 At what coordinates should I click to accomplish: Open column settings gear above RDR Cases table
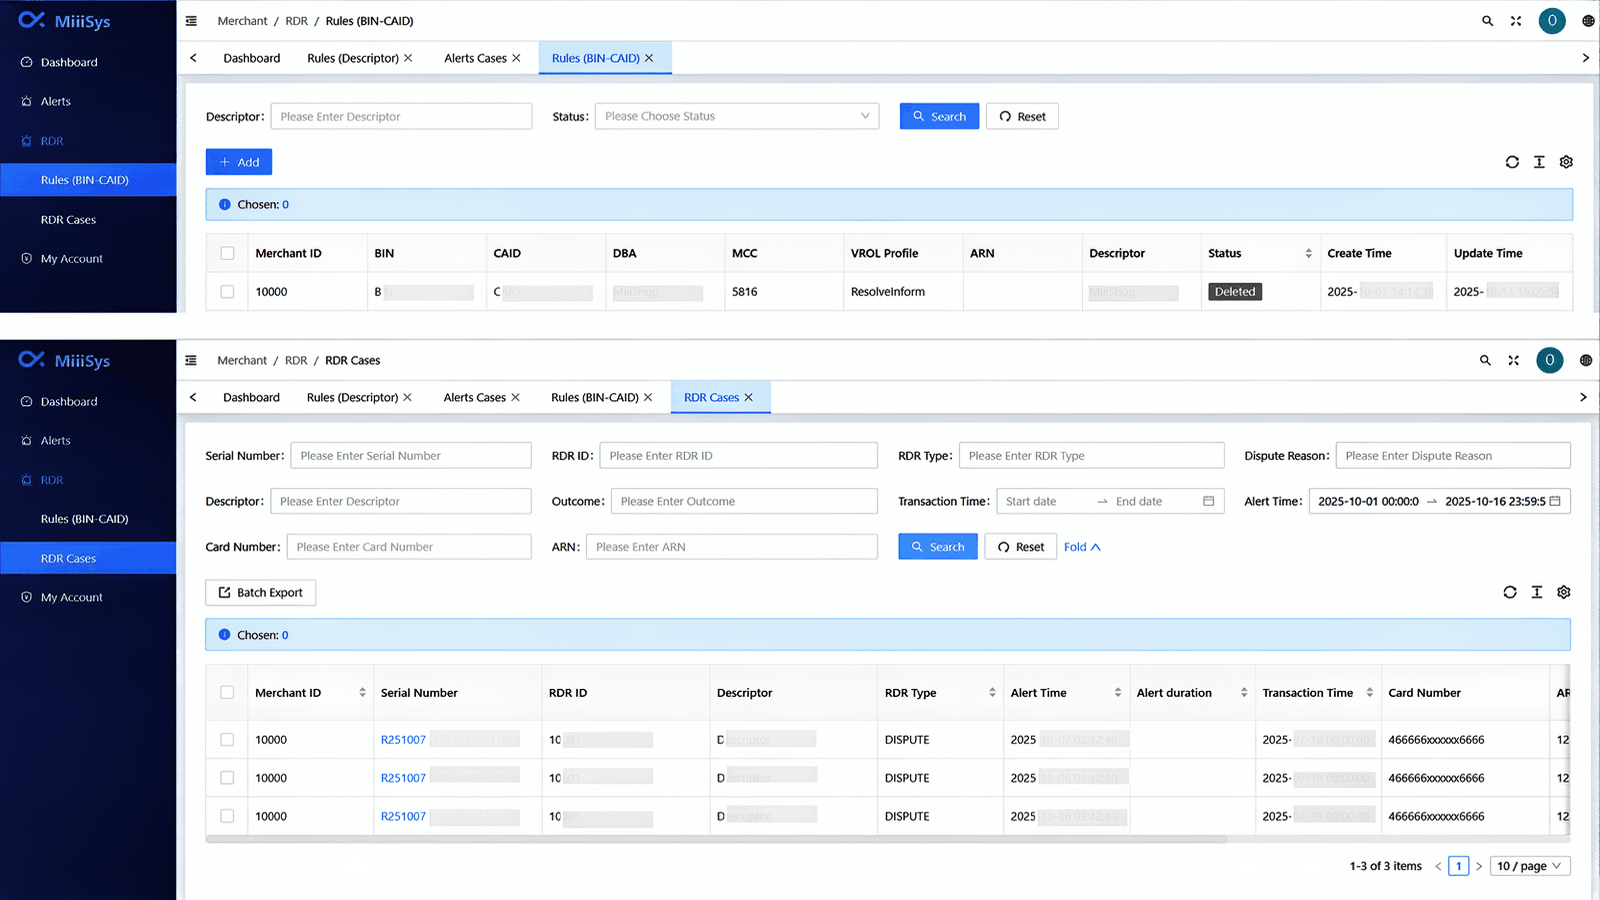[x=1564, y=592]
